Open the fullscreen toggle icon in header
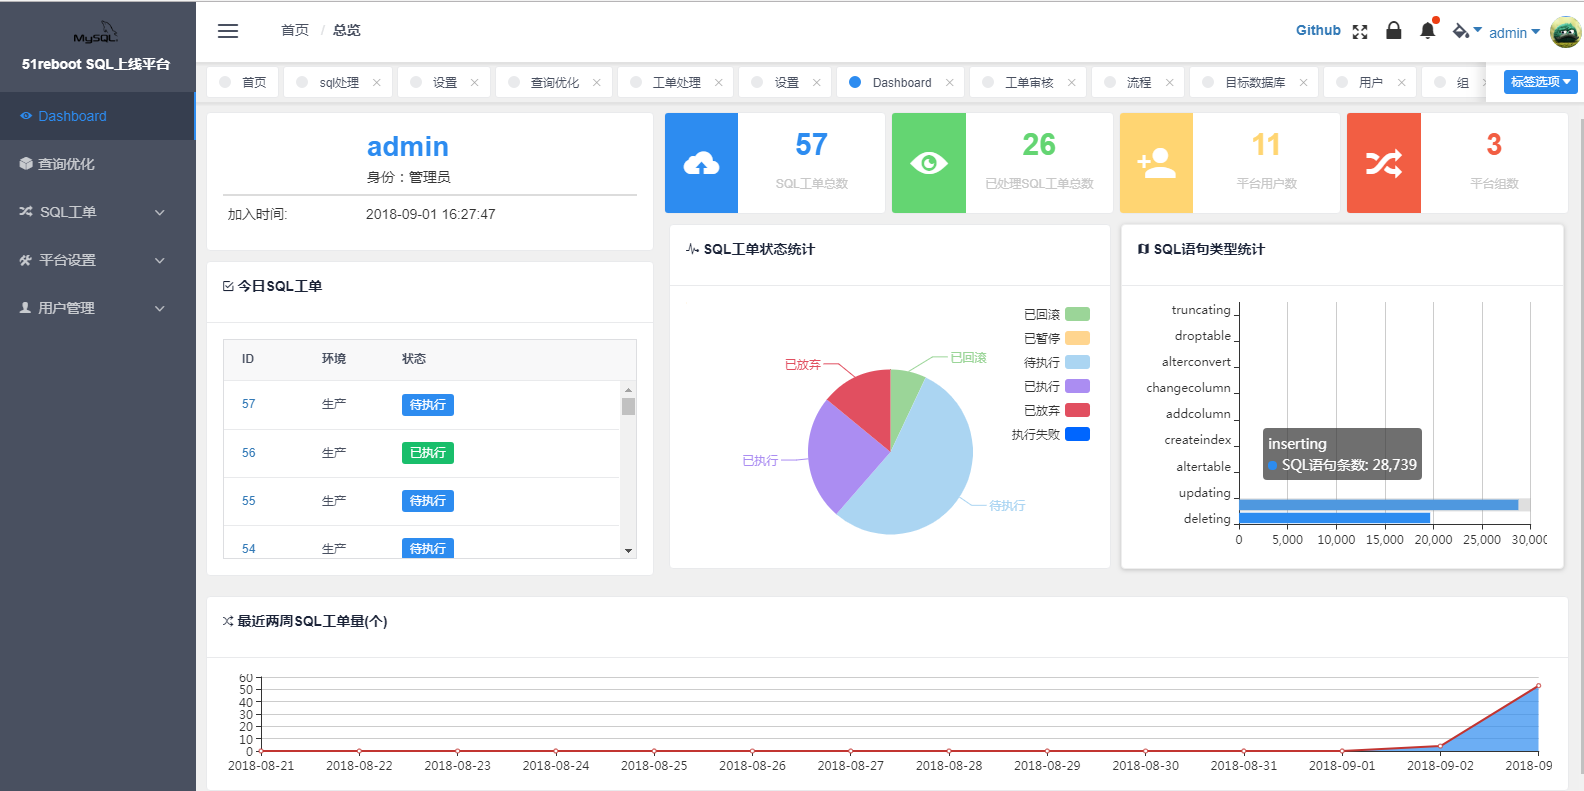 (1360, 32)
